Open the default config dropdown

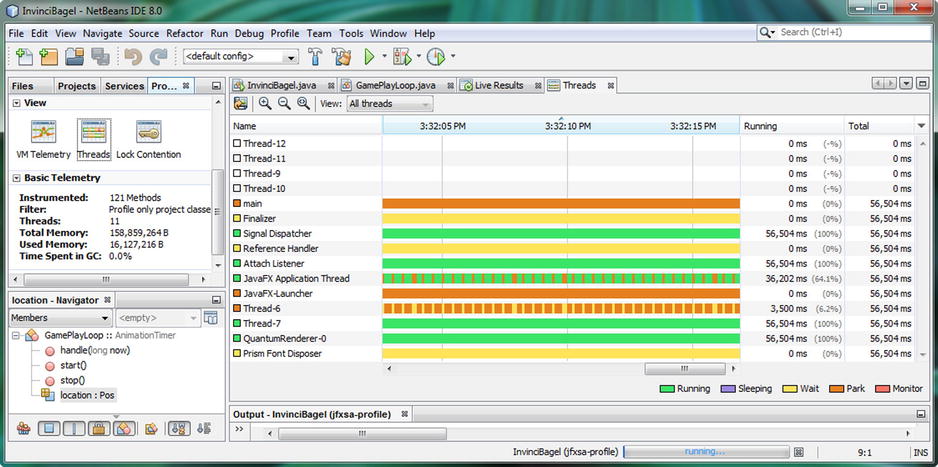240,57
